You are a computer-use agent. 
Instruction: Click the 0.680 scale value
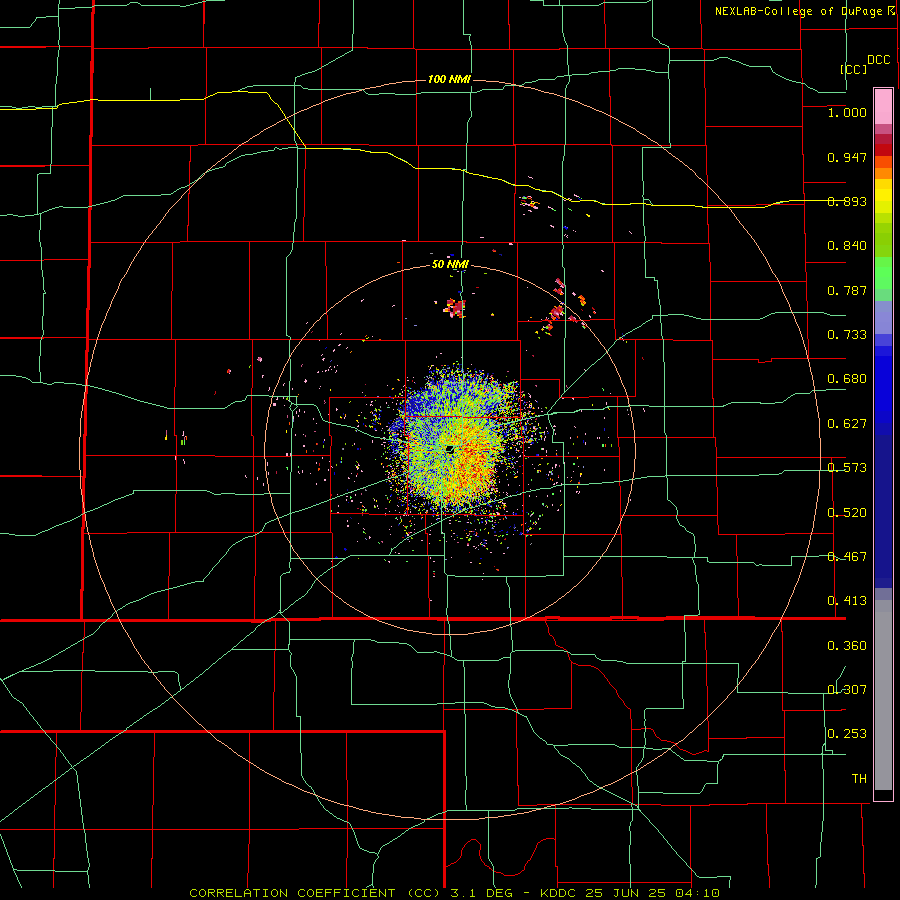click(847, 379)
